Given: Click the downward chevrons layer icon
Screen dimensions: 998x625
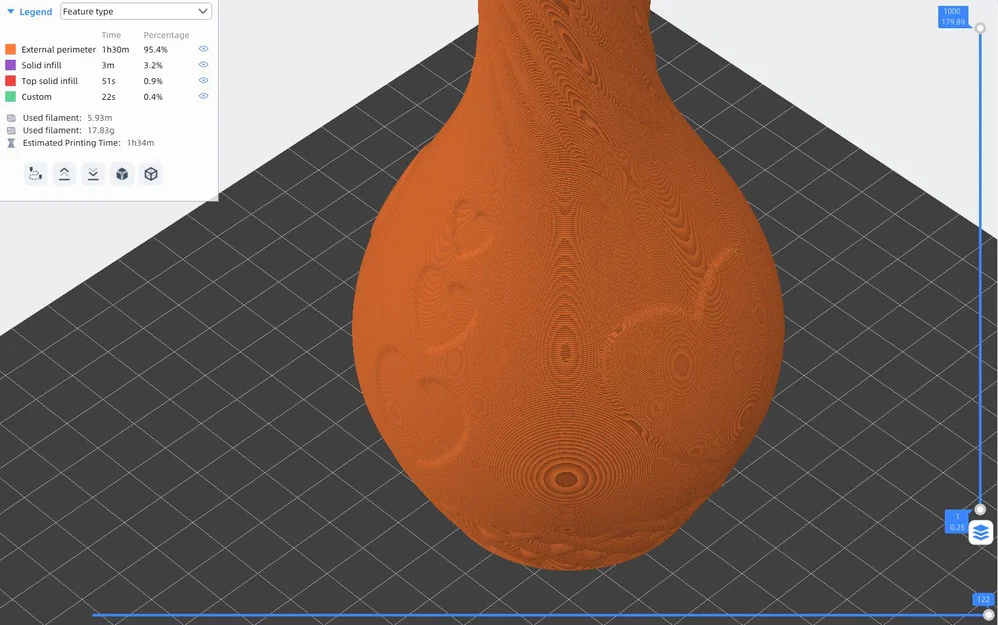Looking at the screenshot, I should tap(93, 174).
